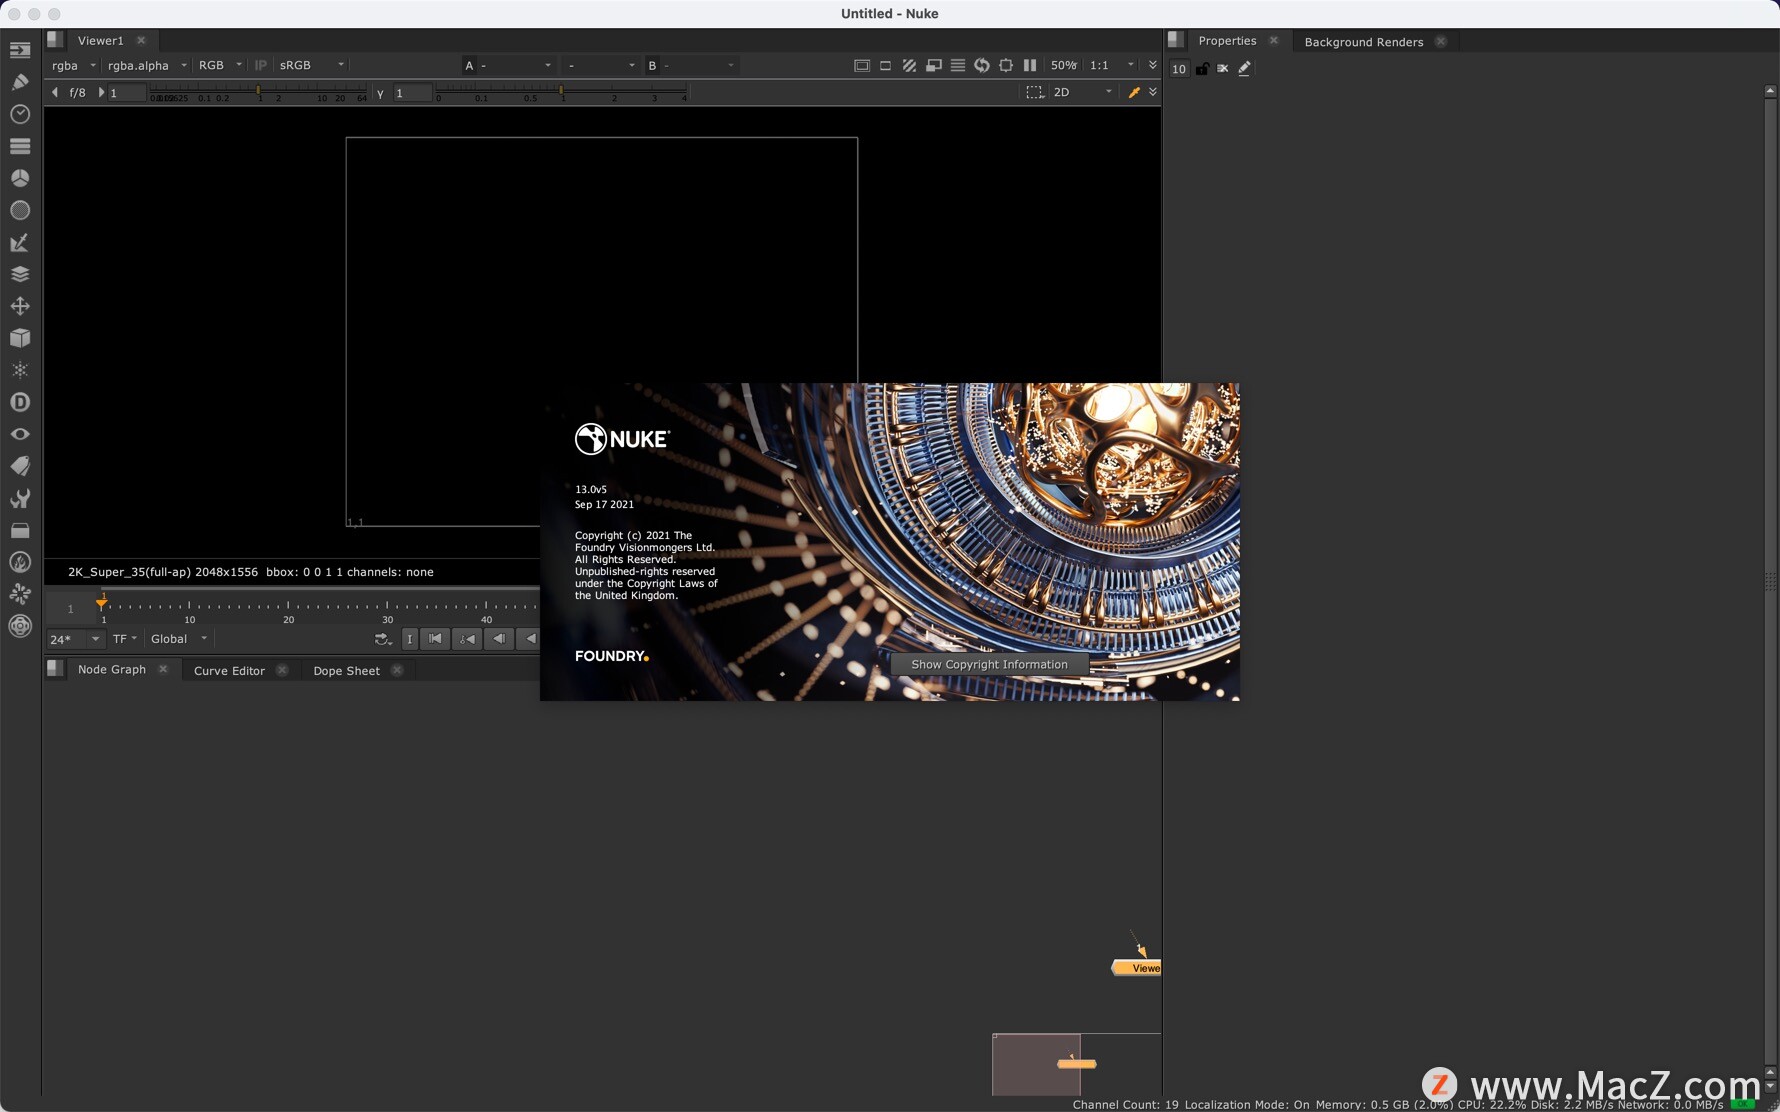This screenshot has height=1112, width=1780.
Task: Switch to the Curve Editor tab
Action: pyautogui.click(x=229, y=671)
